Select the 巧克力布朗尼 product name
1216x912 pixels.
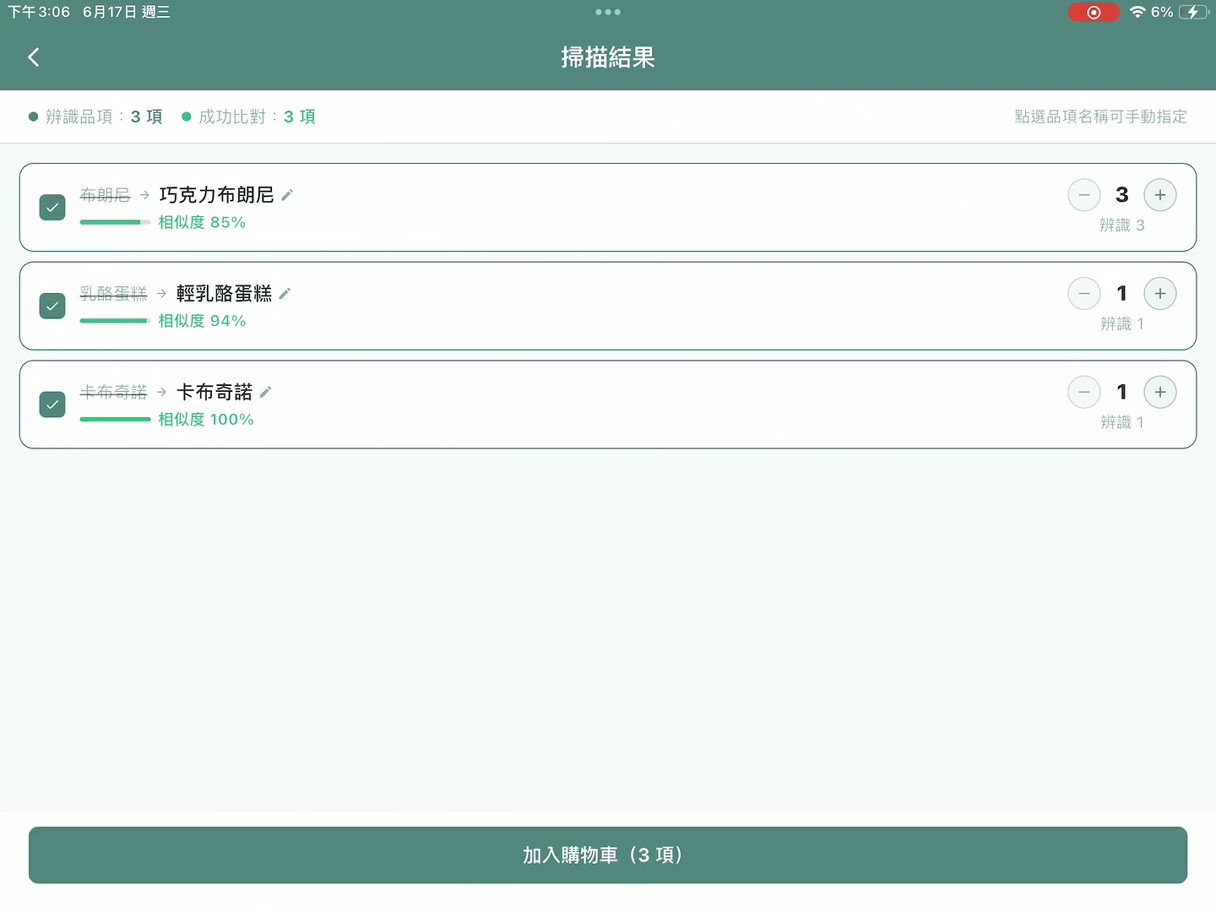217,195
